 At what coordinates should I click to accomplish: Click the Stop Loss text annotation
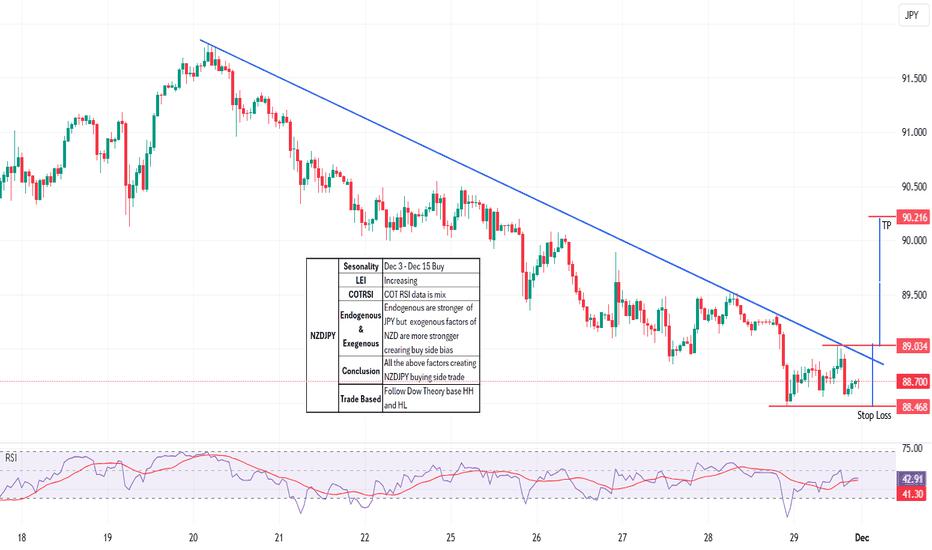point(874,416)
